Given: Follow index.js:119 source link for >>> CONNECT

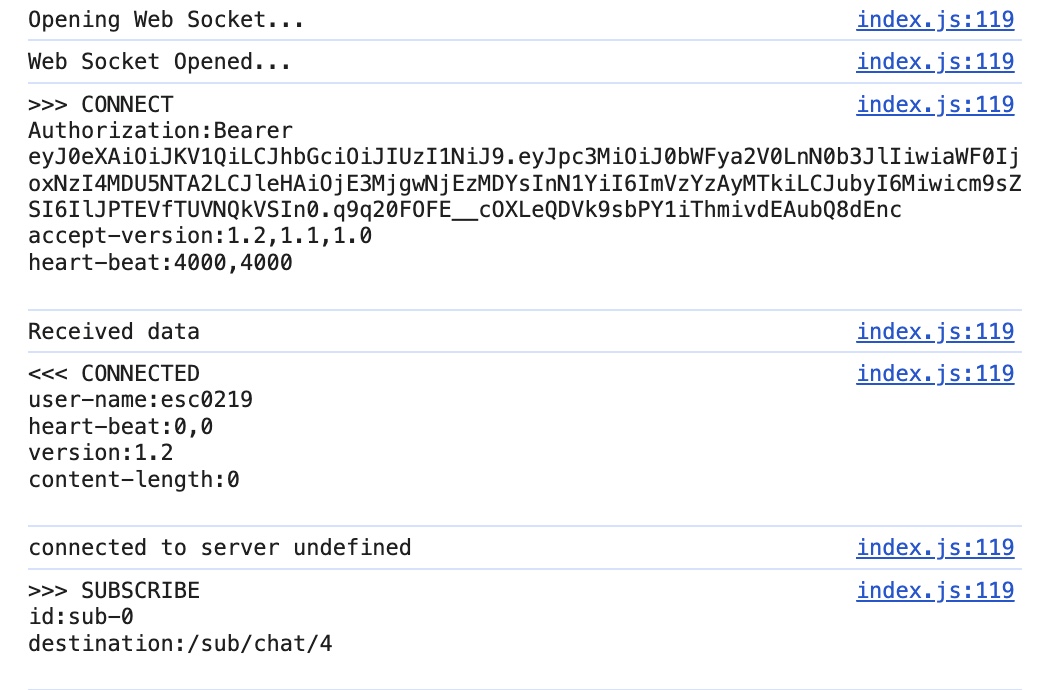Looking at the screenshot, I should (x=935, y=105).
